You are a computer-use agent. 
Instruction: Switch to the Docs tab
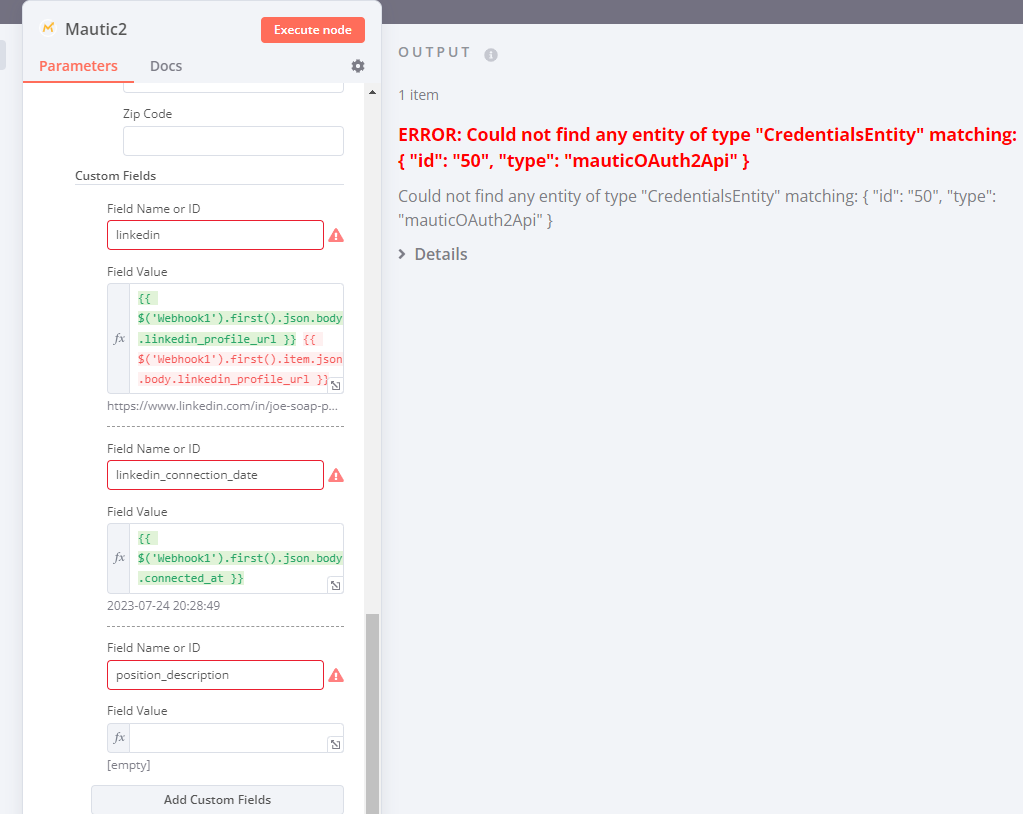(166, 66)
